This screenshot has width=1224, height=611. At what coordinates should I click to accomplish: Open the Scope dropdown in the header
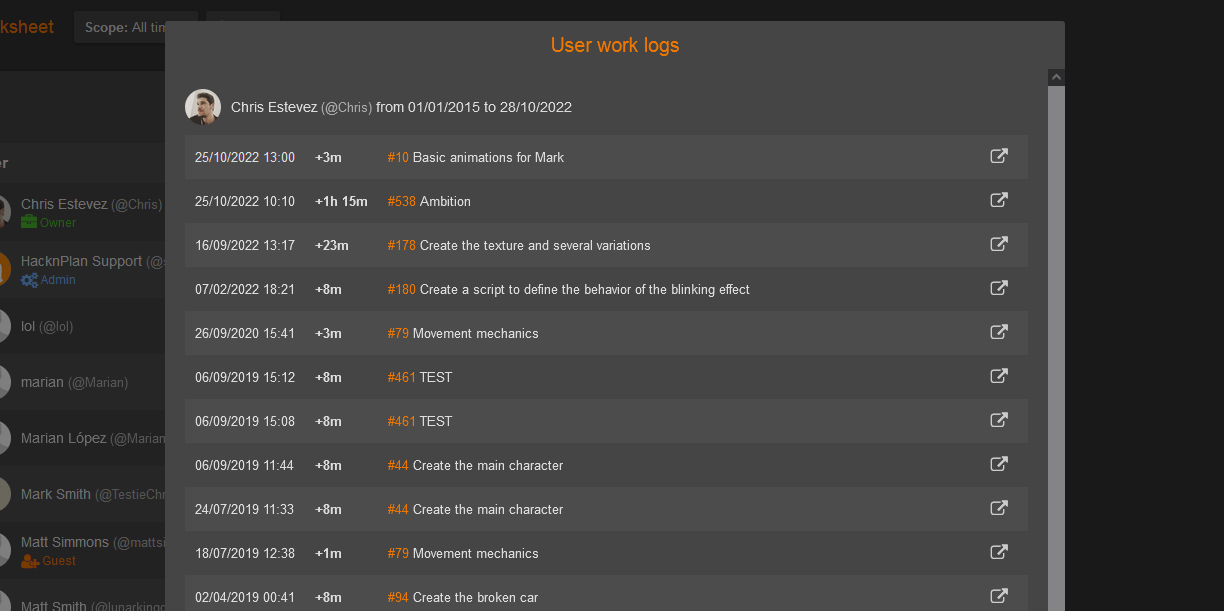120,28
